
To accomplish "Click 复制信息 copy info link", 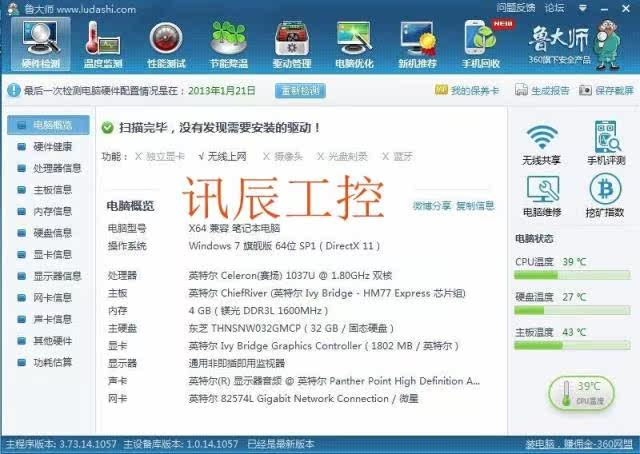I will pyautogui.click(x=475, y=205).
